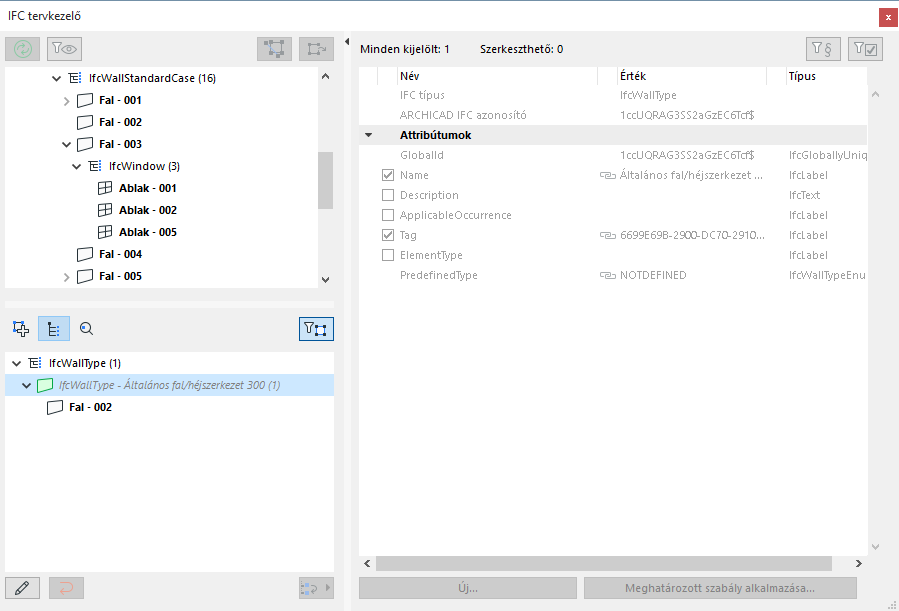This screenshot has height=611, width=899.
Task: Open the magnifier search icon
Action: [86, 328]
